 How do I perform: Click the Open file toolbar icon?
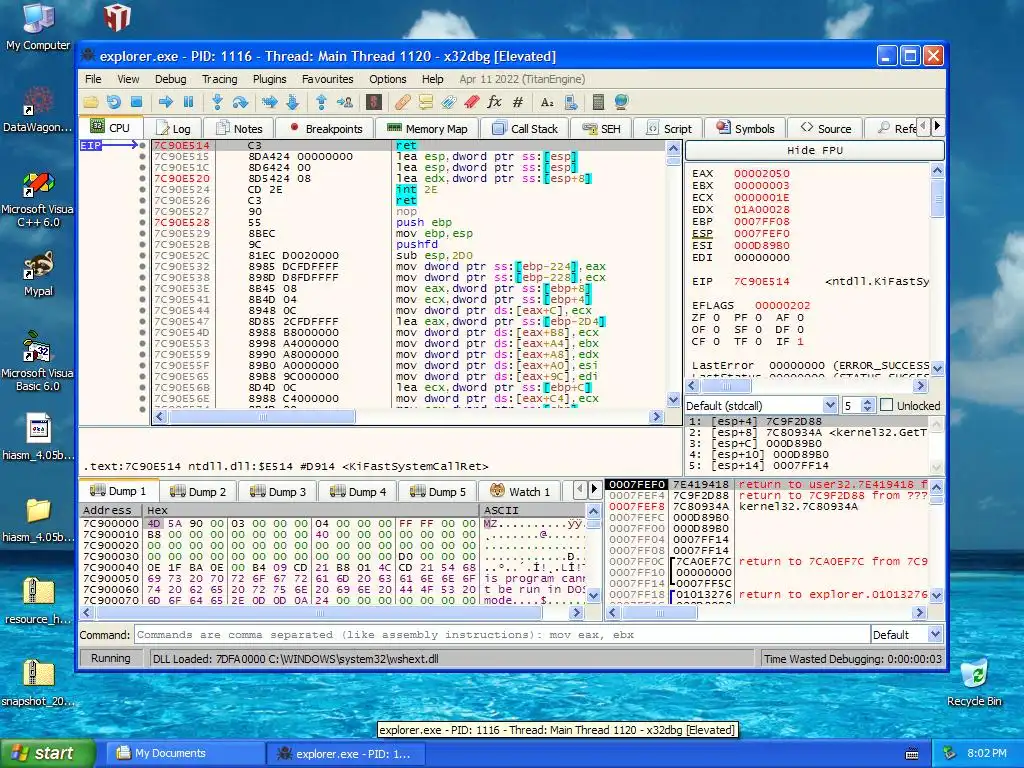(x=91, y=102)
